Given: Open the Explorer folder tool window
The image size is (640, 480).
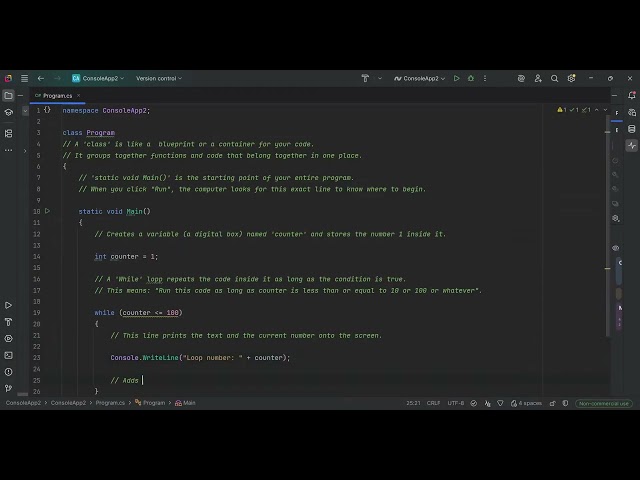Looking at the screenshot, I should click(8, 96).
